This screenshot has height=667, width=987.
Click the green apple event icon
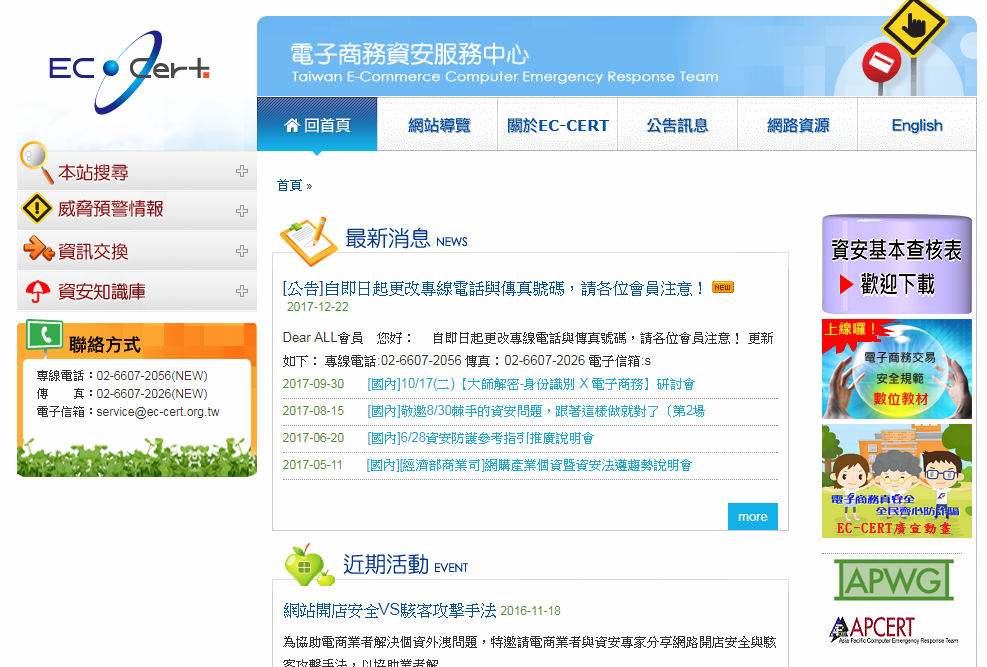click(308, 564)
